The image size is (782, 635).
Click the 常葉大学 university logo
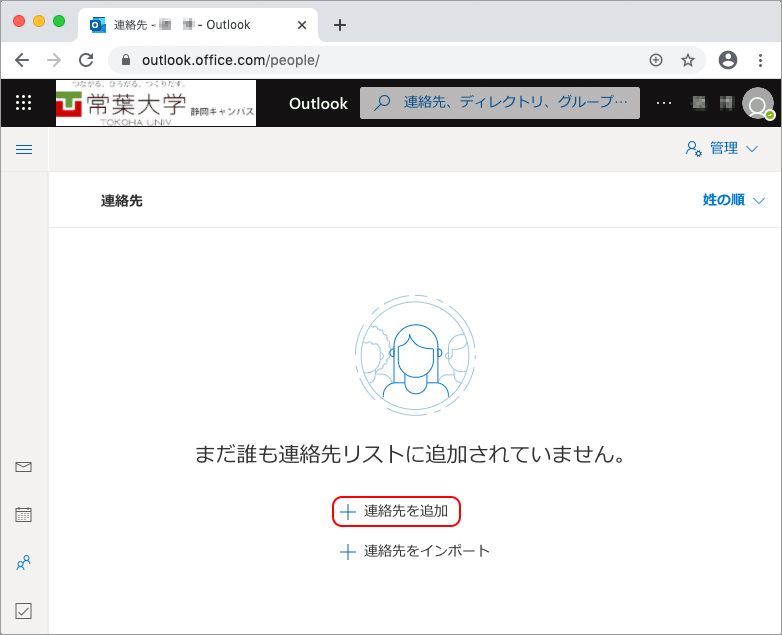[155, 103]
